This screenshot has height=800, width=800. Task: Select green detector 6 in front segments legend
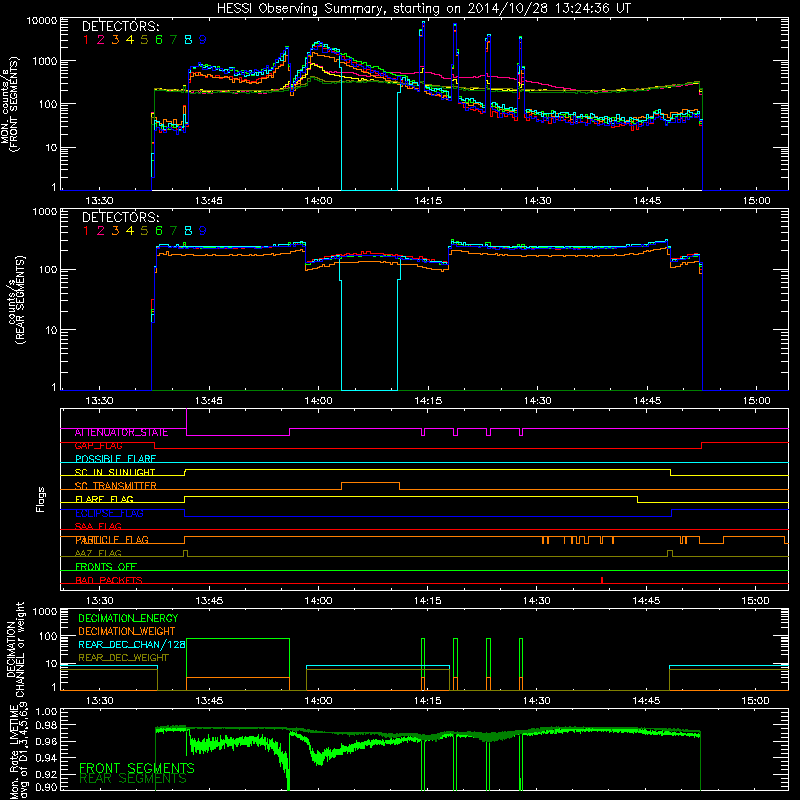point(159,40)
